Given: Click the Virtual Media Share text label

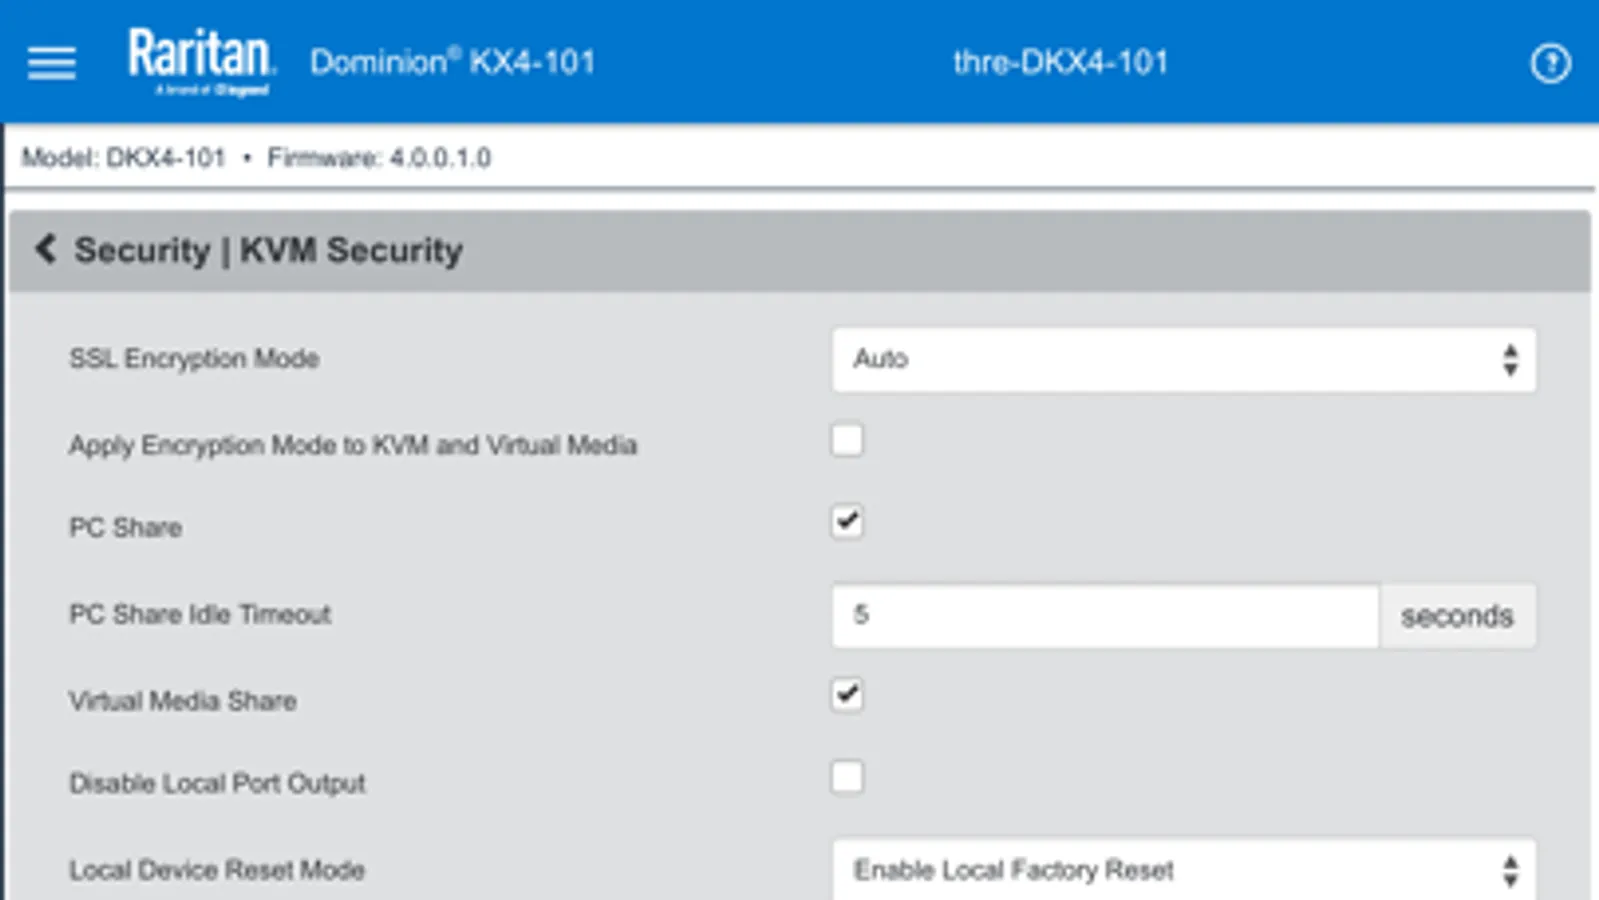Looking at the screenshot, I should [x=182, y=701].
